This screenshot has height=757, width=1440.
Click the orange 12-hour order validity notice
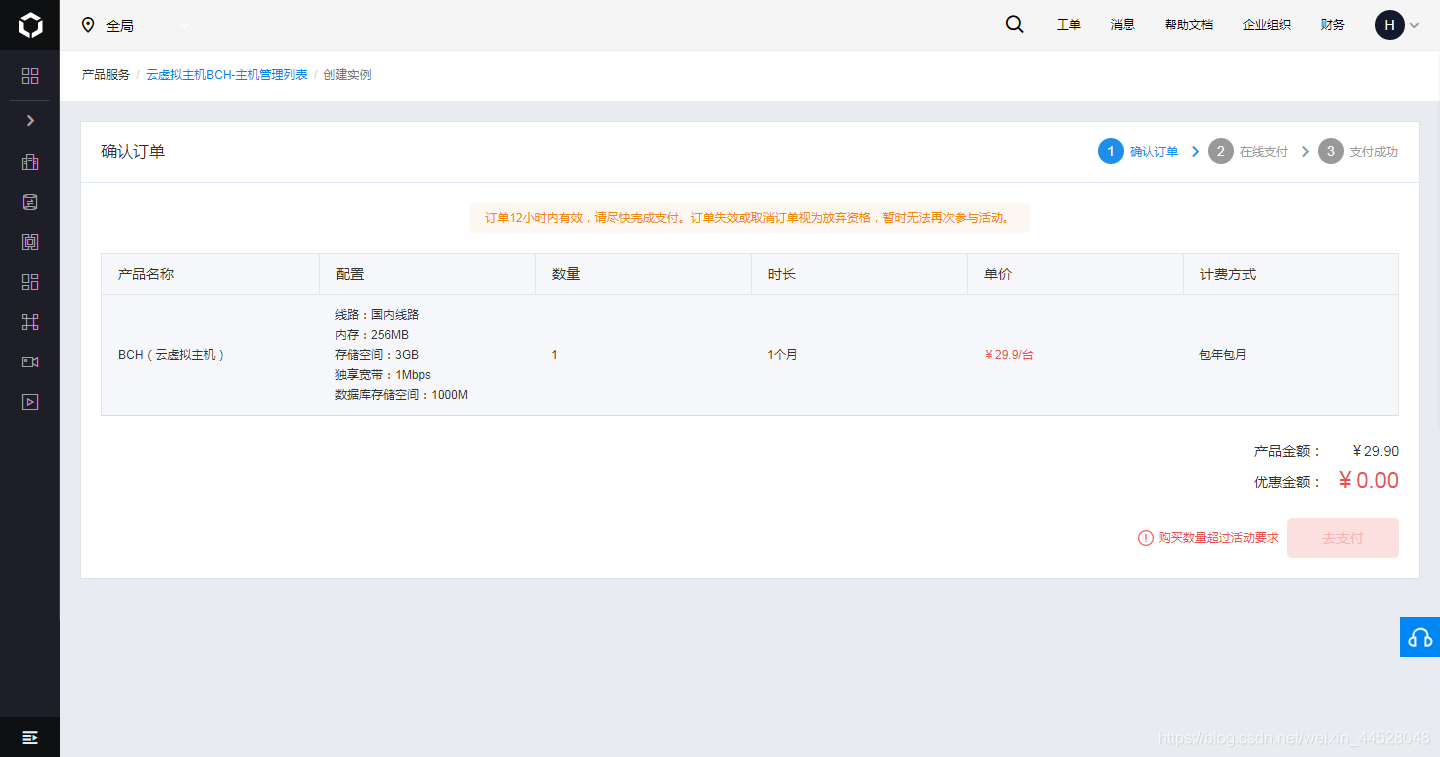(750, 218)
